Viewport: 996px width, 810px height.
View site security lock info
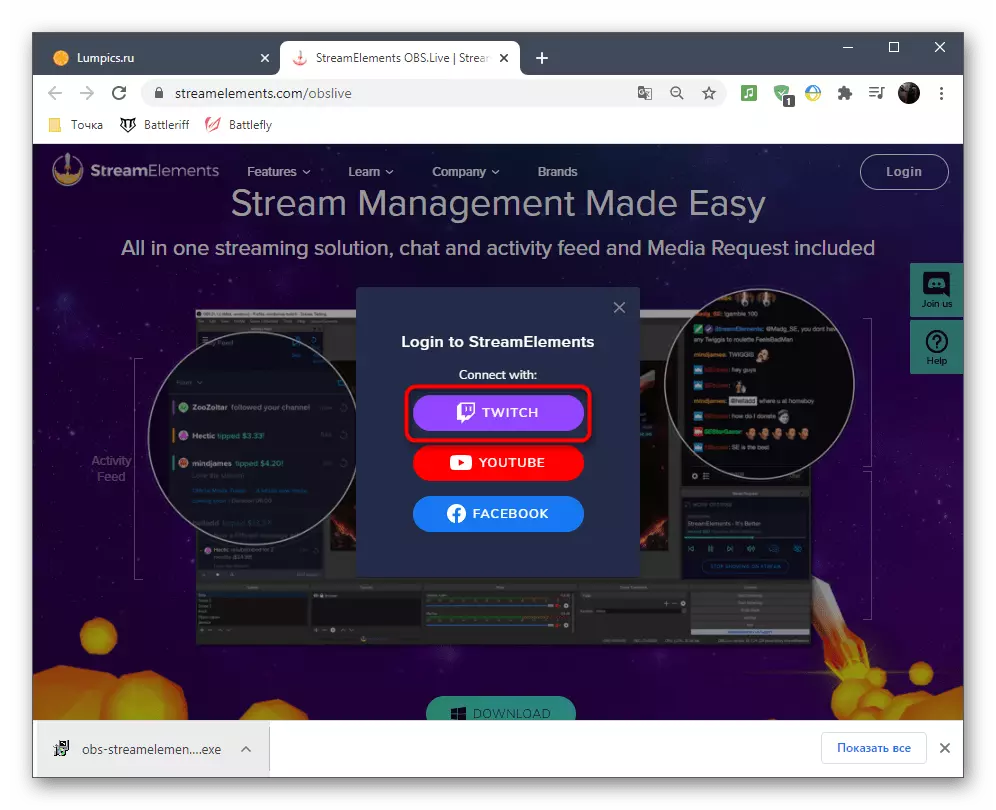159,93
